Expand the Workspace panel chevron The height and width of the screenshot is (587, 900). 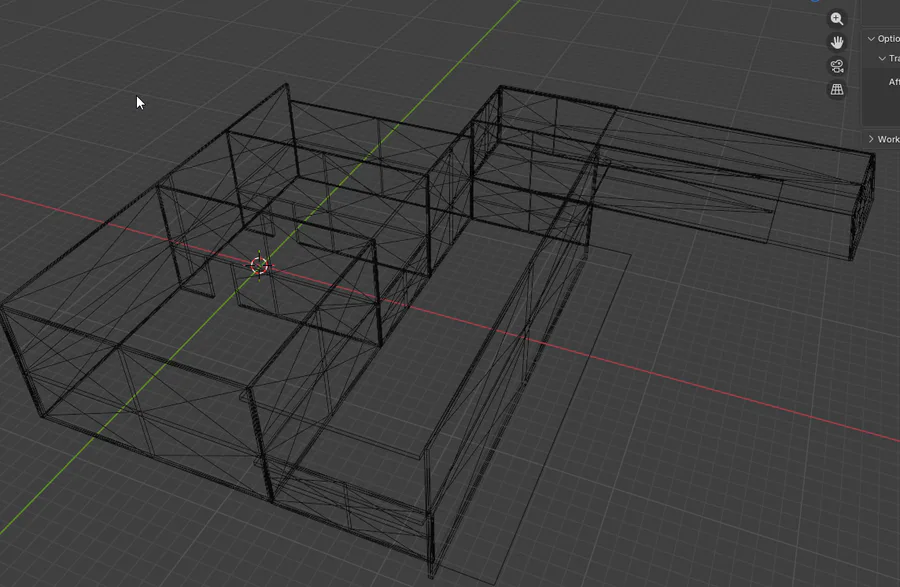(871, 139)
